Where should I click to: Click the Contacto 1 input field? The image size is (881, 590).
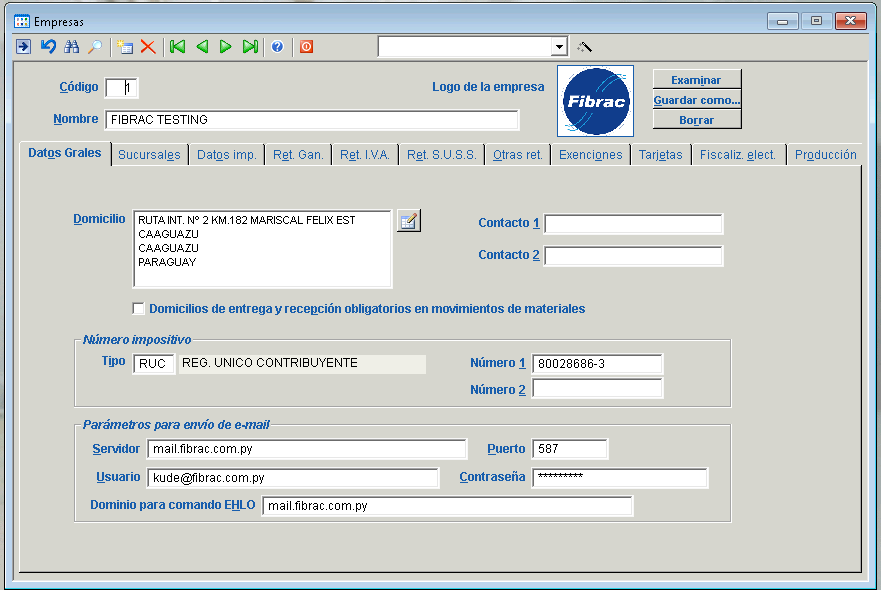[x=633, y=224]
